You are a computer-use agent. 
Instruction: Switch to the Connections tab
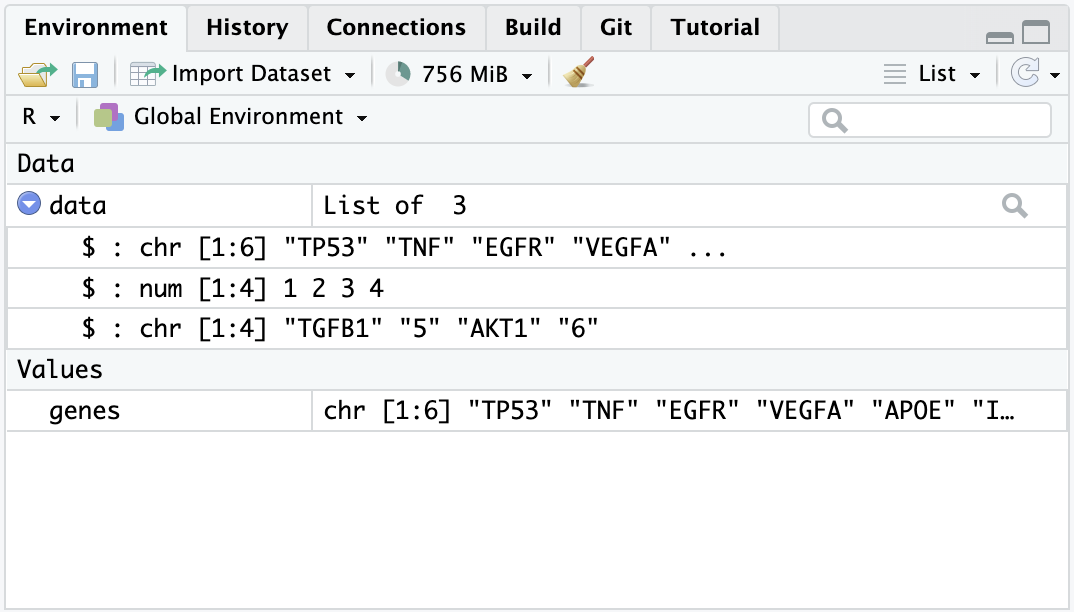[x=396, y=27]
